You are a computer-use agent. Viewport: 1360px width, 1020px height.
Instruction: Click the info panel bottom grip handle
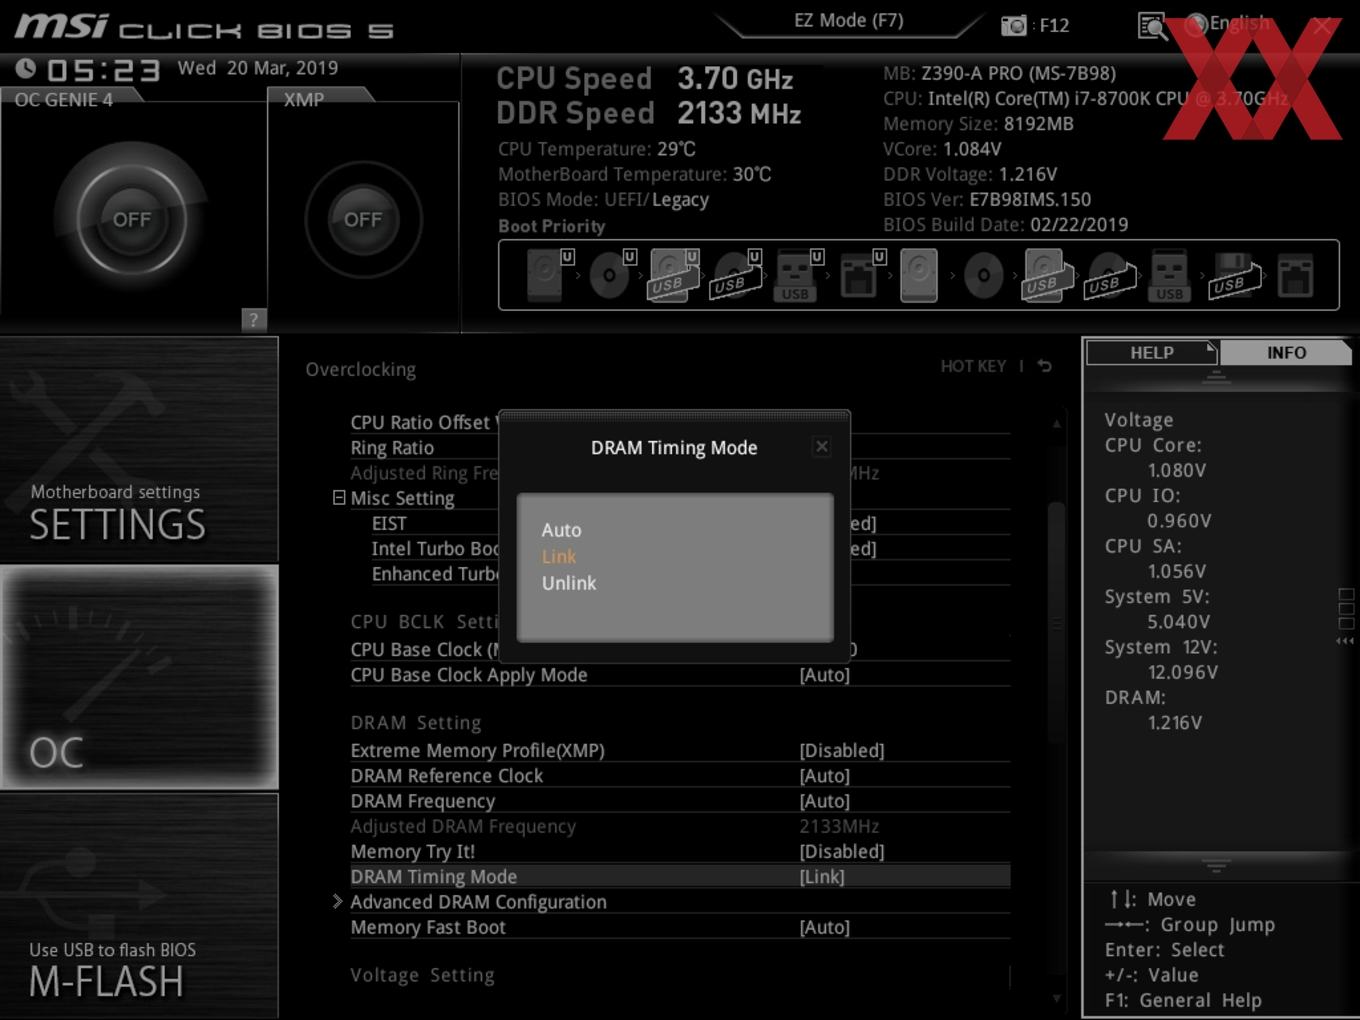[1216, 865]
